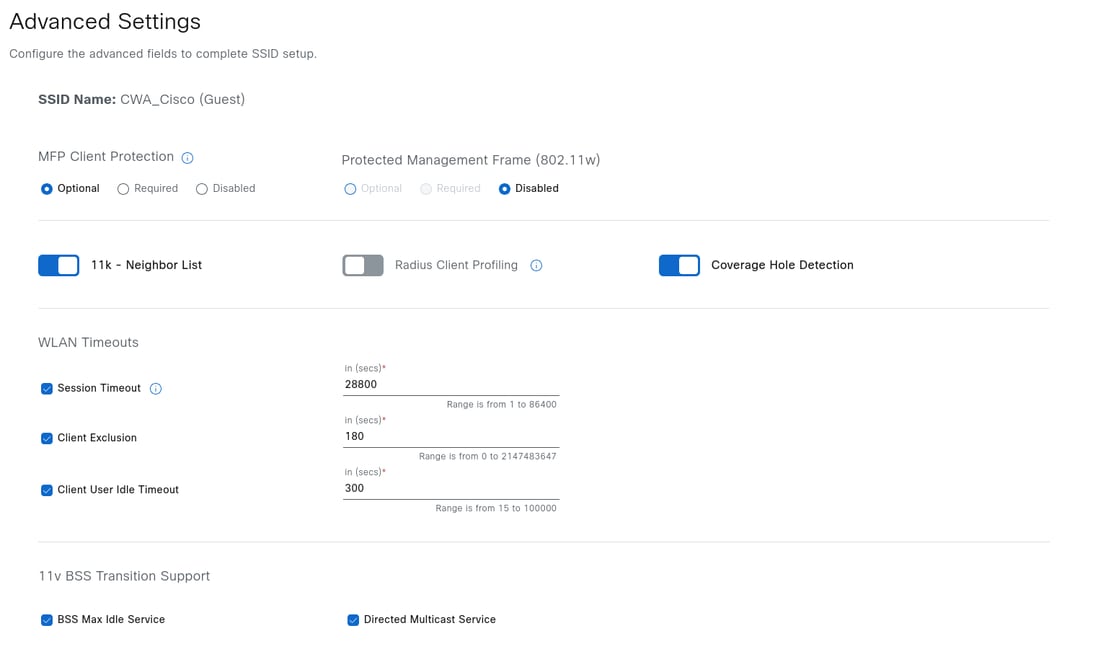This screenshot has height=665, width=1093.
Task: Click the Client User Idle Timeout field
Action: coord(450,488)
